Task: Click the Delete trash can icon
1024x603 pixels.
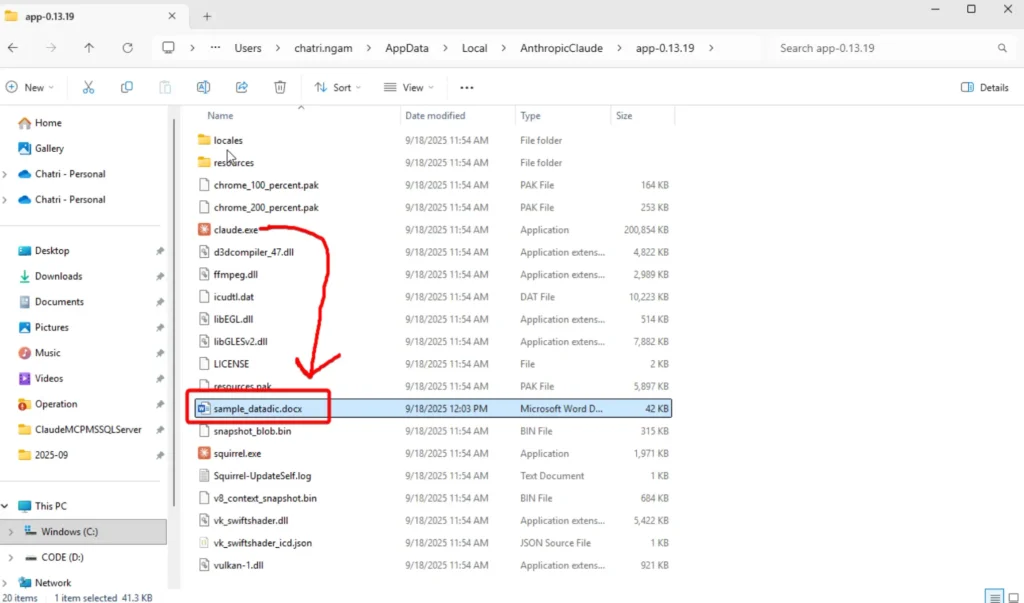Action: (x=280, y=88)
